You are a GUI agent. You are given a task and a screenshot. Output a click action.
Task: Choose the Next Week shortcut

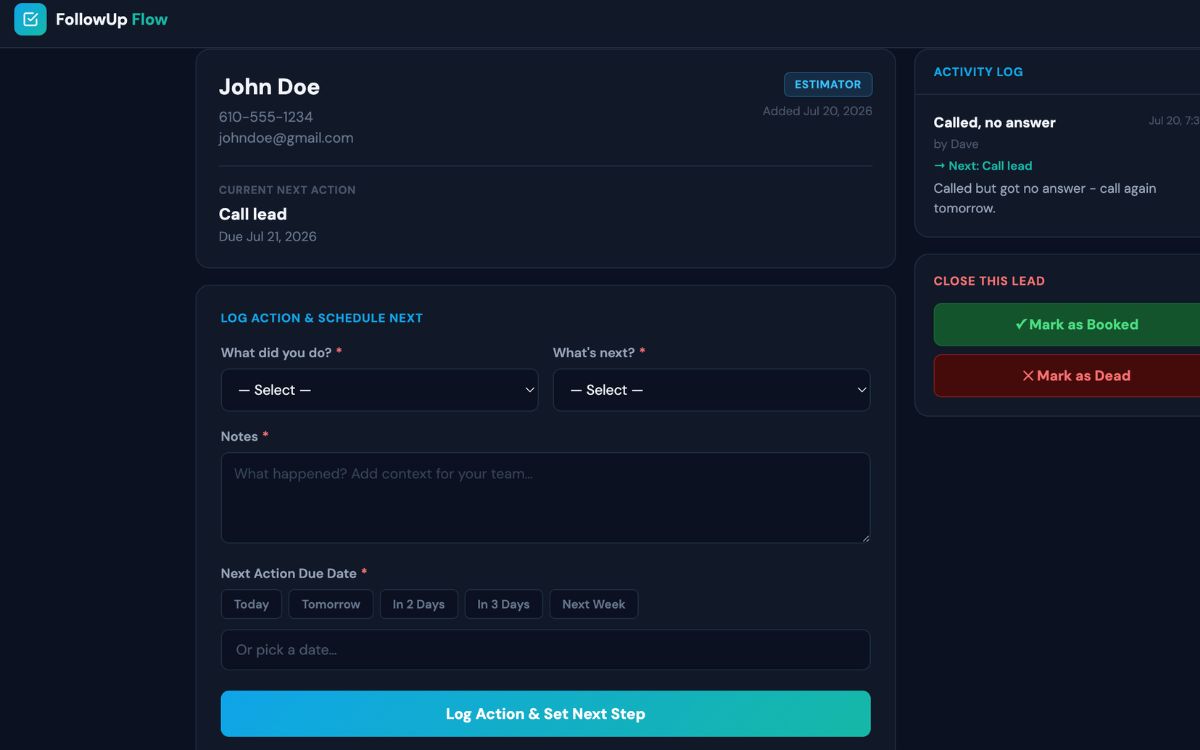point(593,604)
